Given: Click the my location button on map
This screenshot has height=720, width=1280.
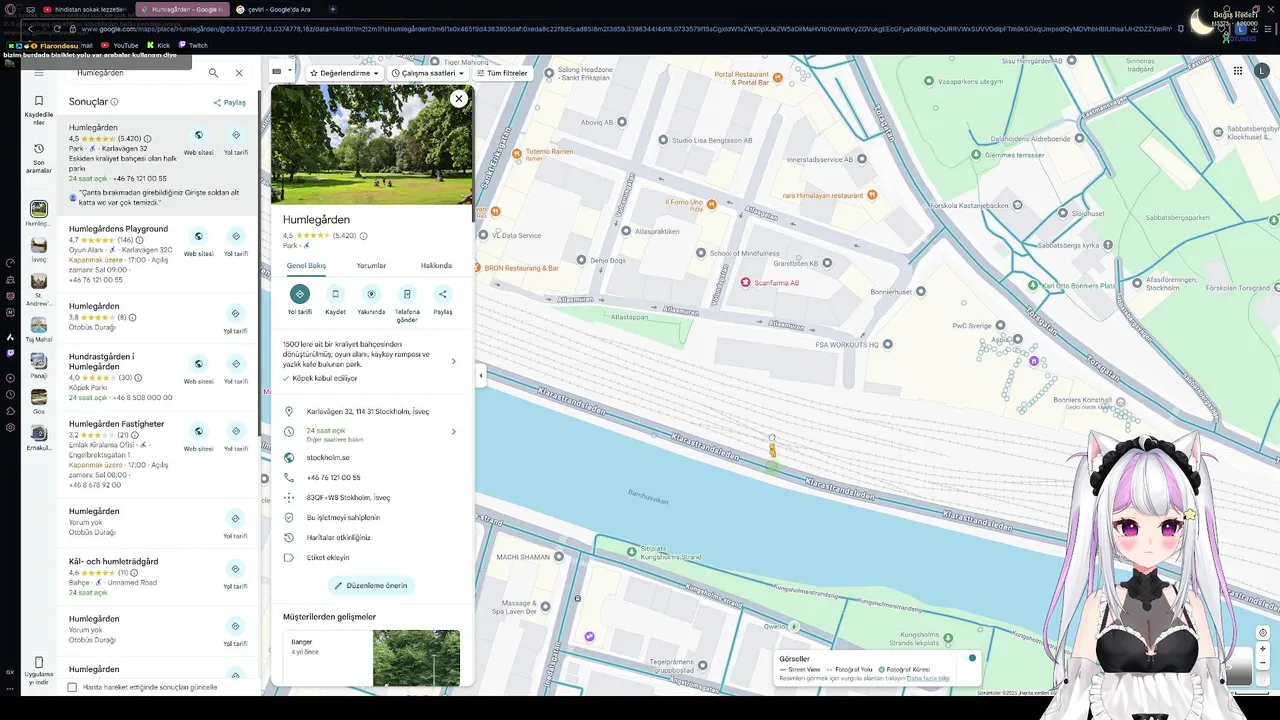Looking at the screenshot, I should (1263, 633).
